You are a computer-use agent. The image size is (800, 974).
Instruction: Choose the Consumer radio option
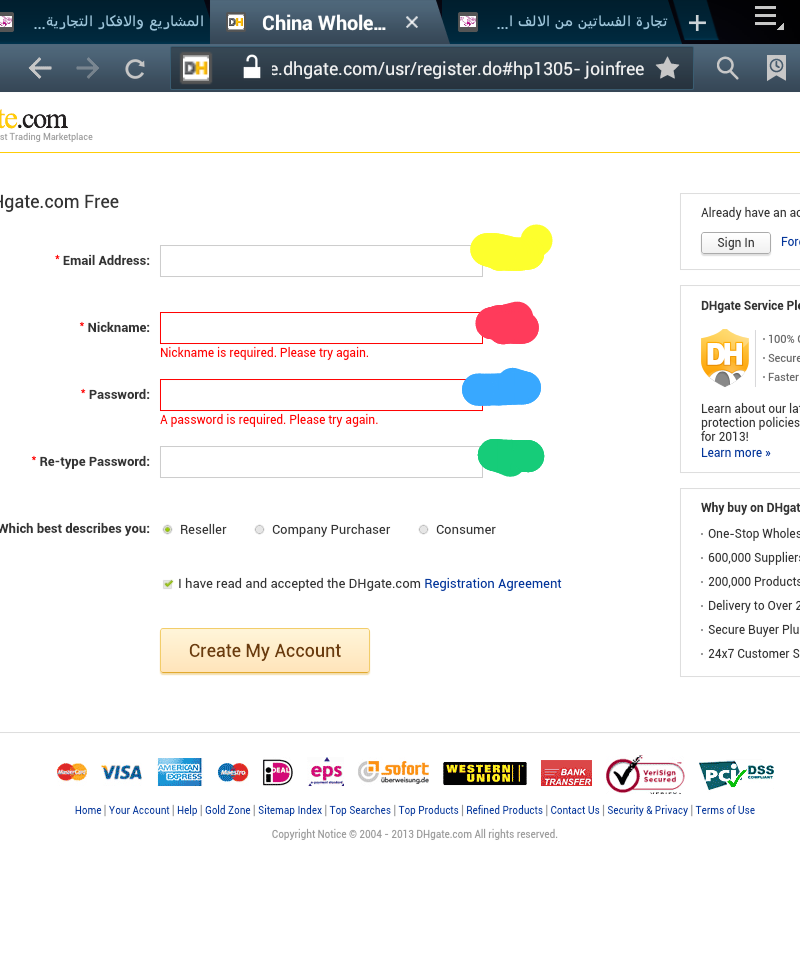pos(424,529)
